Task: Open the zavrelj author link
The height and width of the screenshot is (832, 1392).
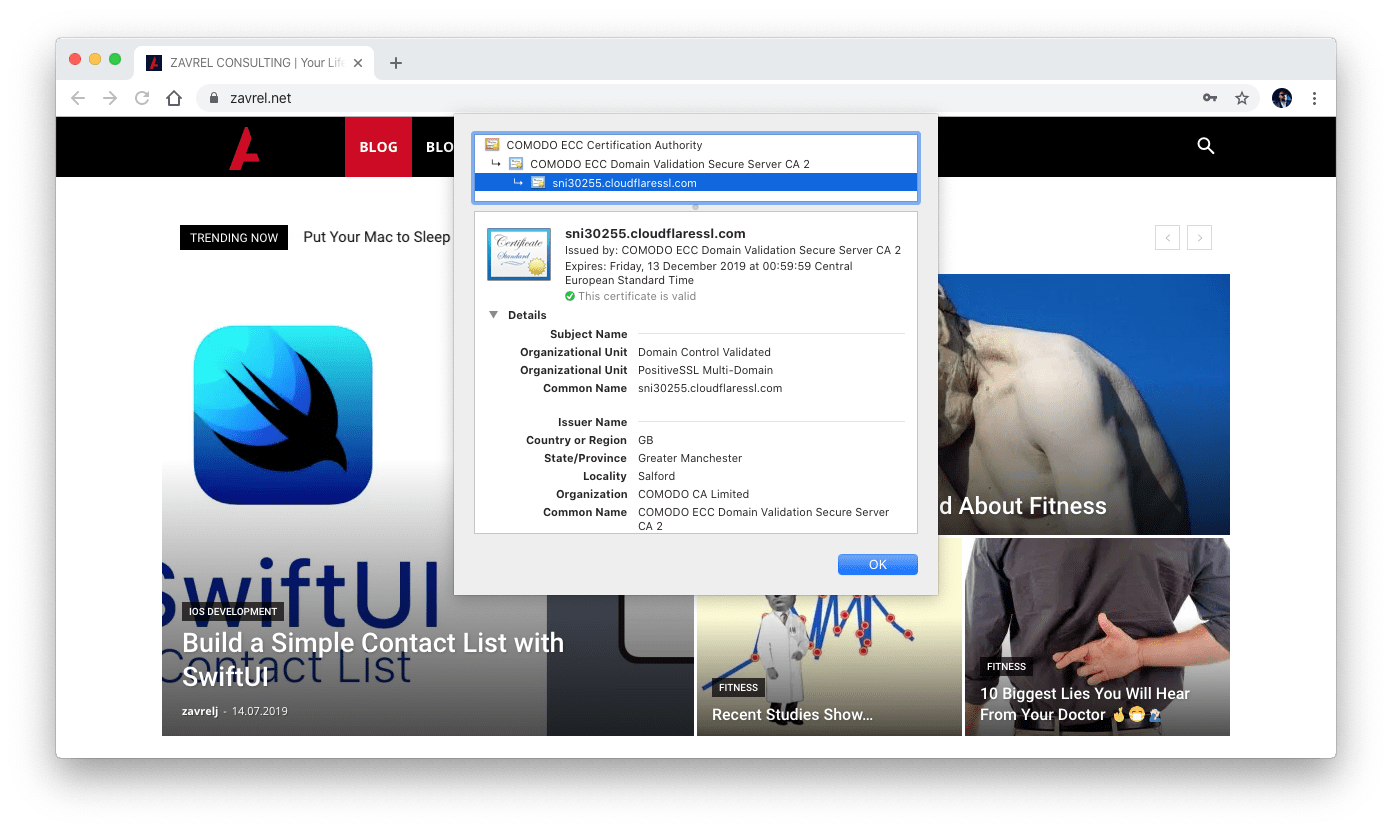Action: [x=200, y=711]
